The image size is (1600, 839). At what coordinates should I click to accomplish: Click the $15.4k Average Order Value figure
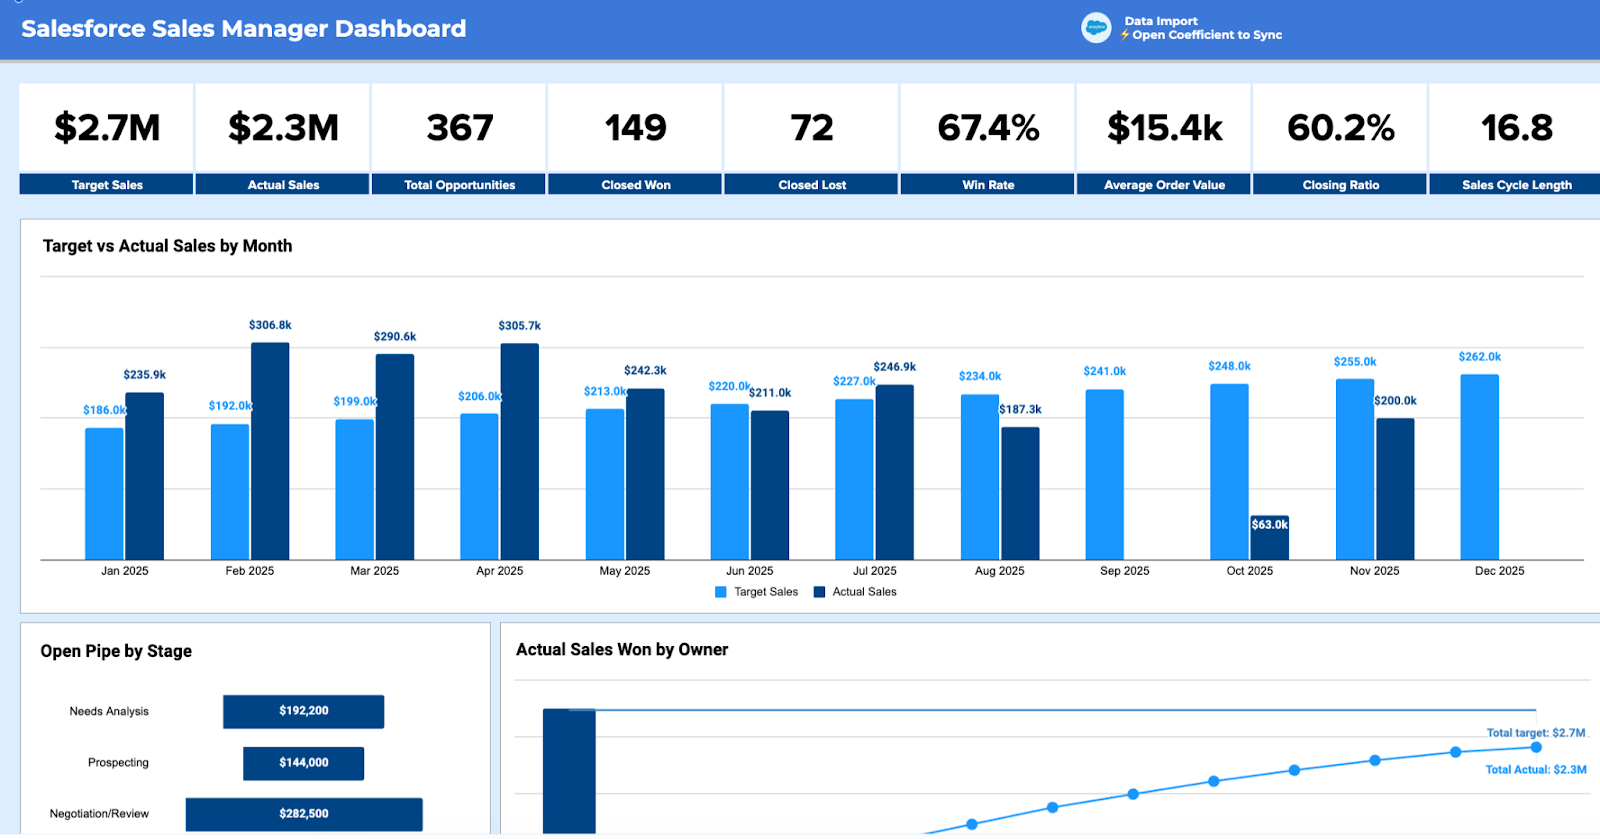pos(1165,128)
